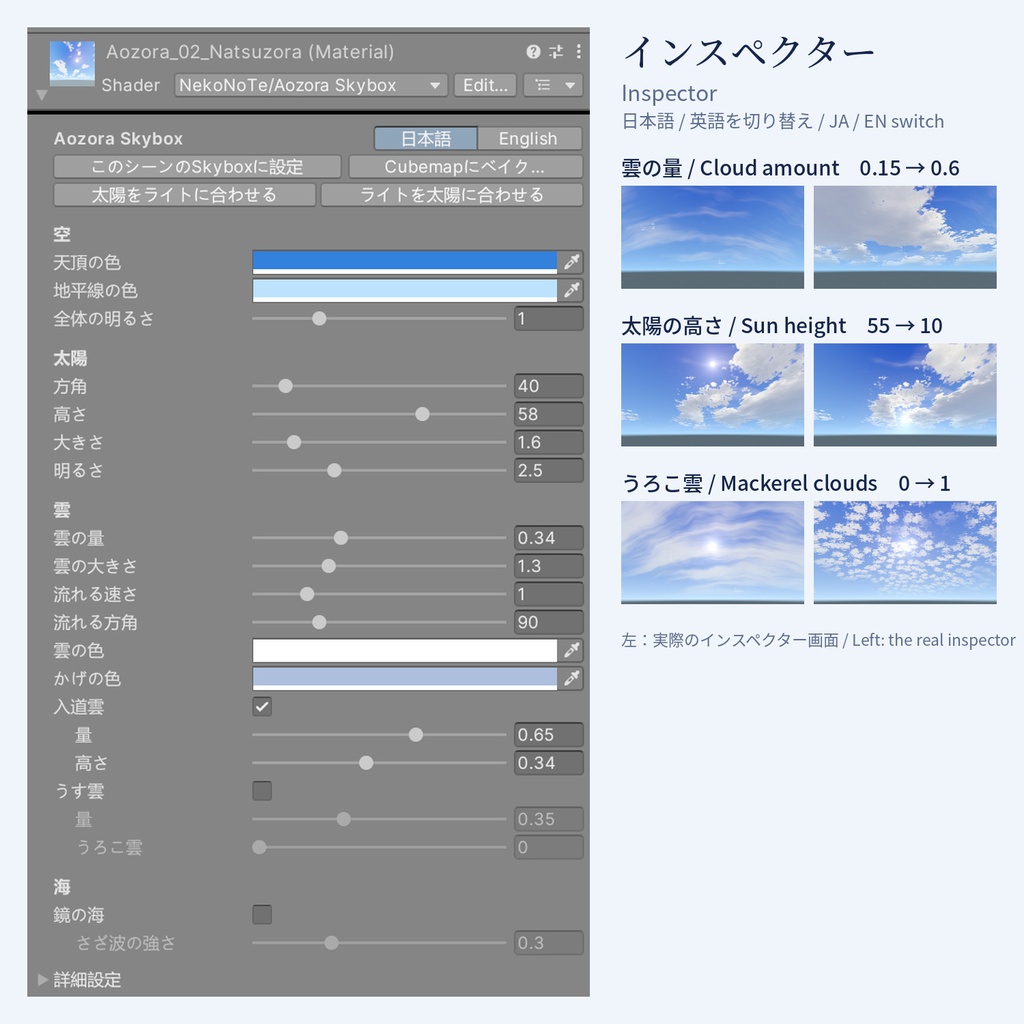This screenshot has width=1024, height=1024.
Task: Click the 太陽 高さ slider handle
Action: pyautogui.click(x=423, y=414)
